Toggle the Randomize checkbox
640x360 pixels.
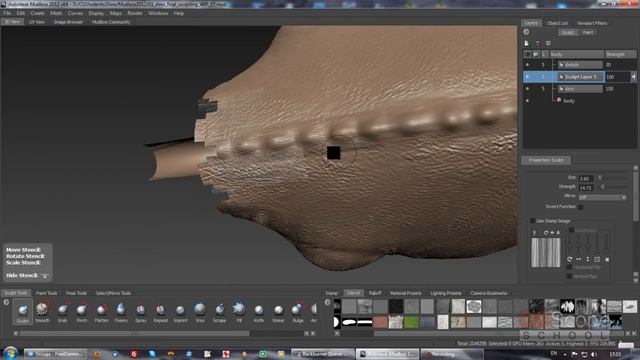click(x=571, y=230)
